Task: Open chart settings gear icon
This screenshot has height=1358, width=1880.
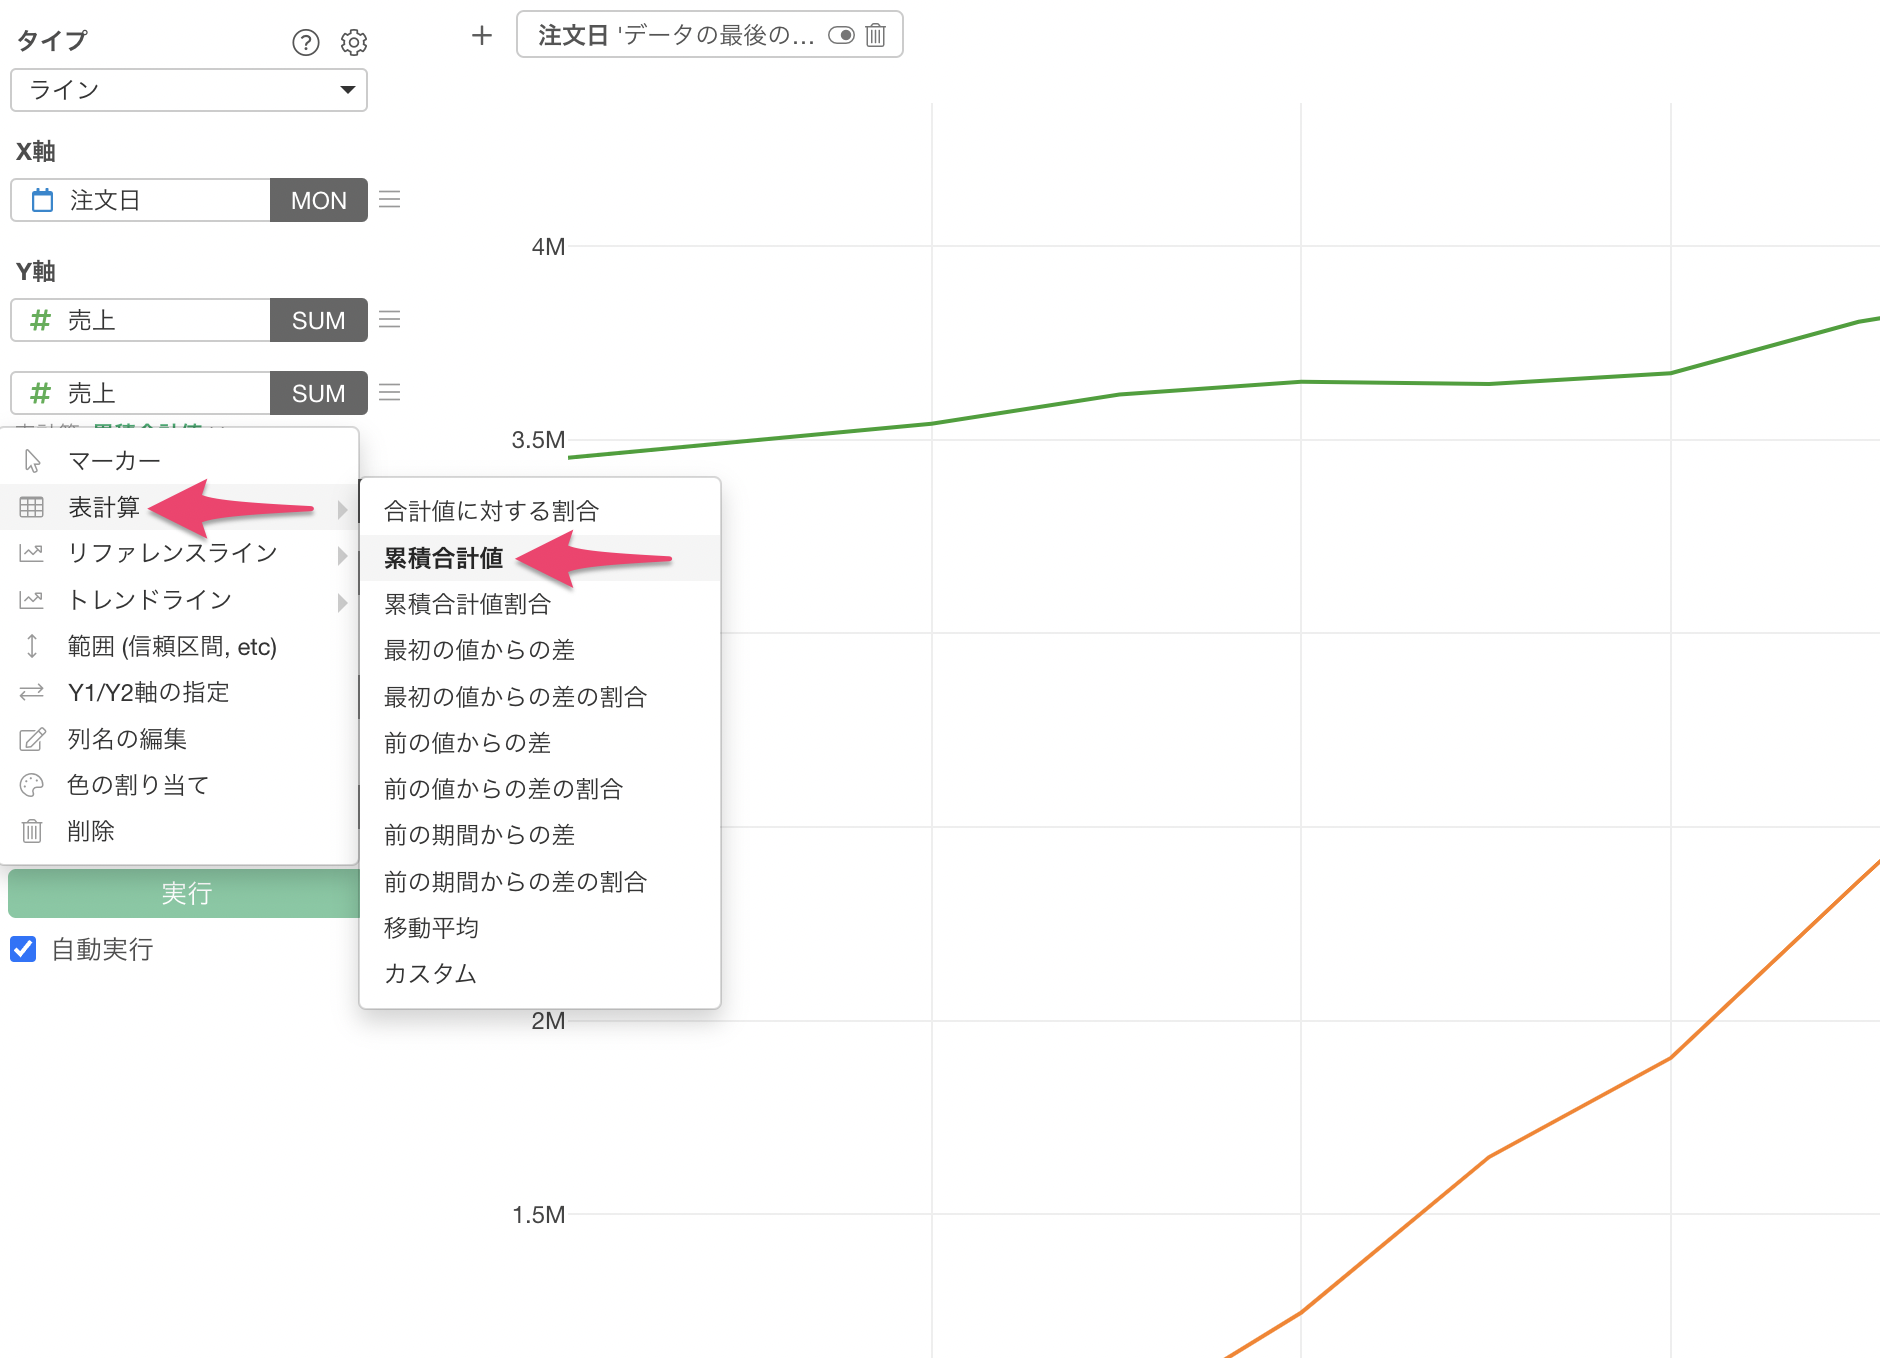Action: [354, 42]
